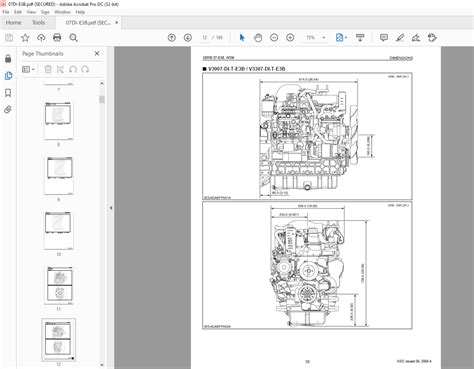Switch to the Tools tab
474x369 pixels.
[38, 23]
